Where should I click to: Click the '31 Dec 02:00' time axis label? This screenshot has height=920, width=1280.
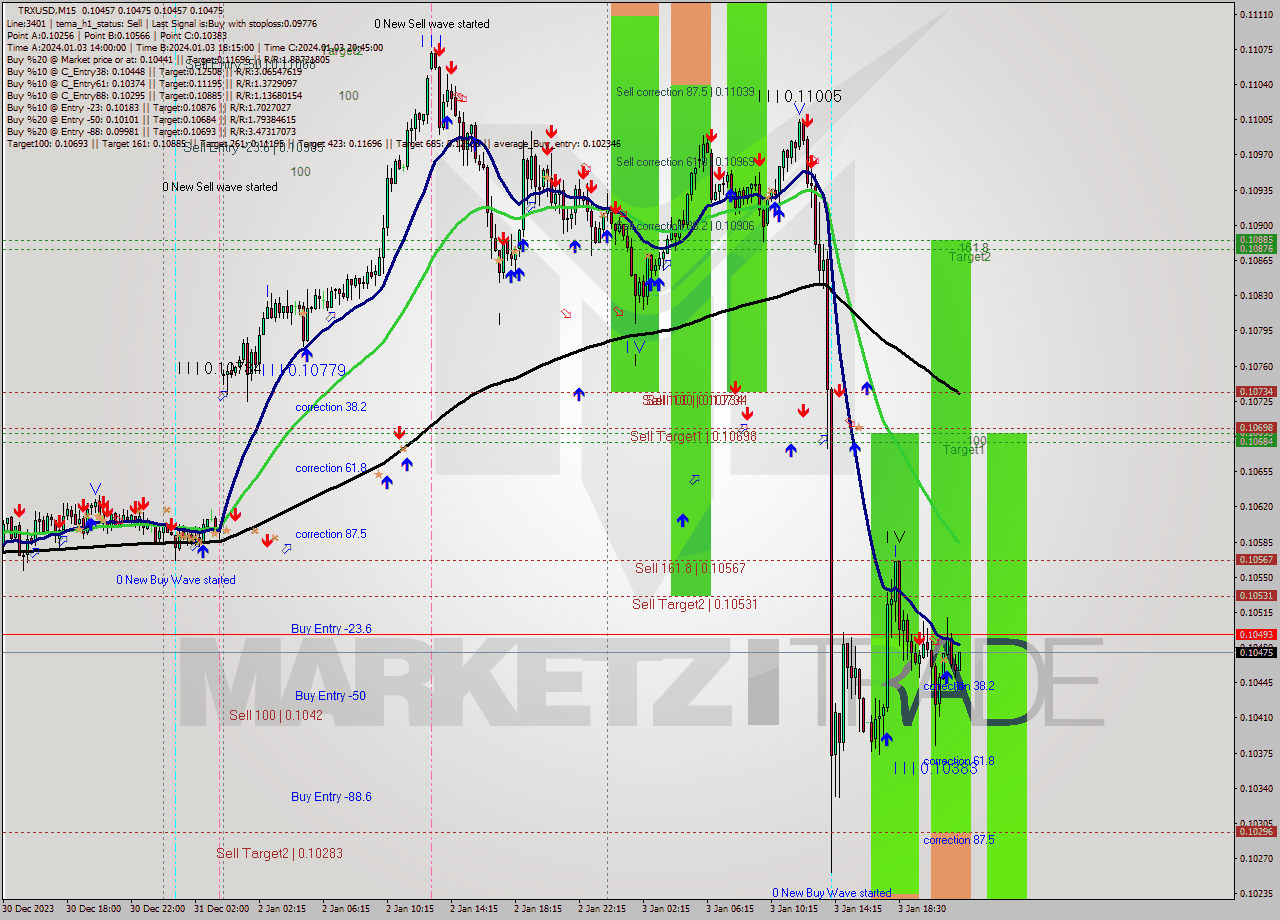point(221,909)
